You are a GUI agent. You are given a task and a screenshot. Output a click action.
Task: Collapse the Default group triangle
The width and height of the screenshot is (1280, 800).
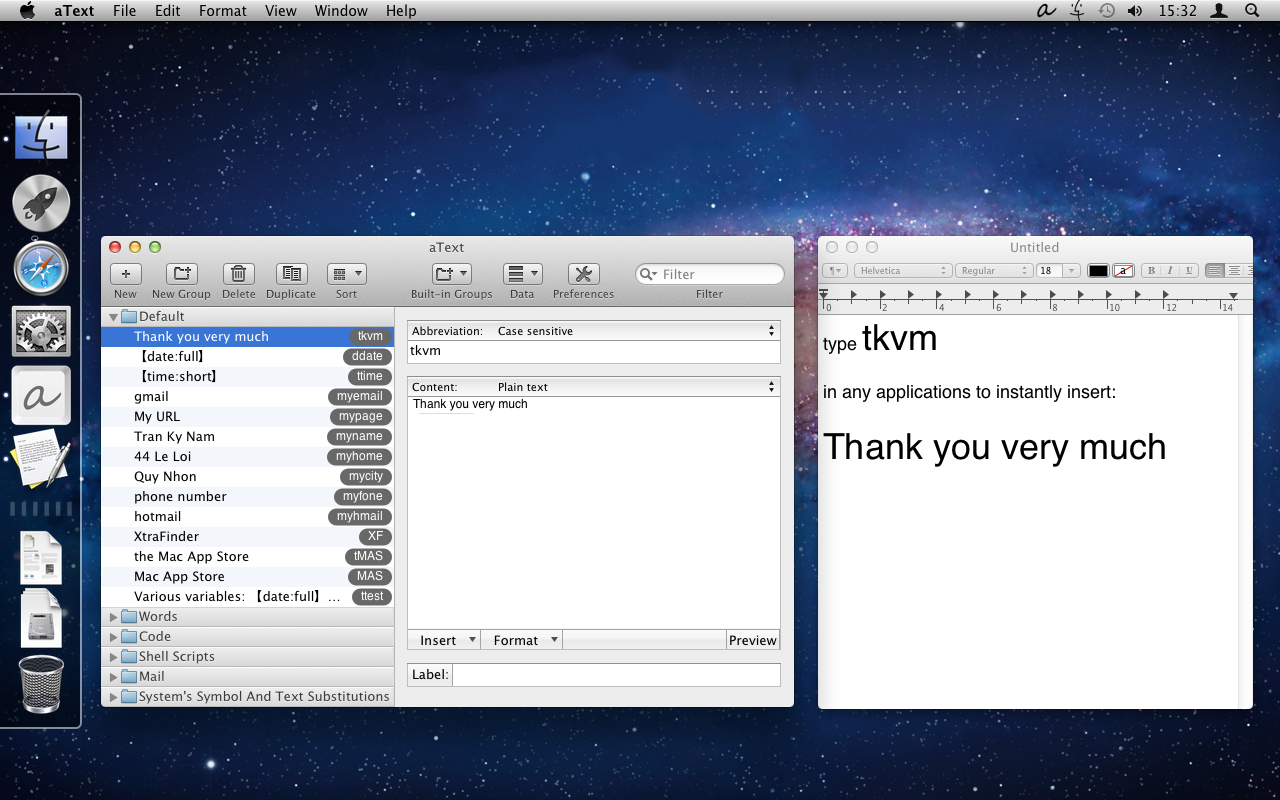tap(114, 317)
